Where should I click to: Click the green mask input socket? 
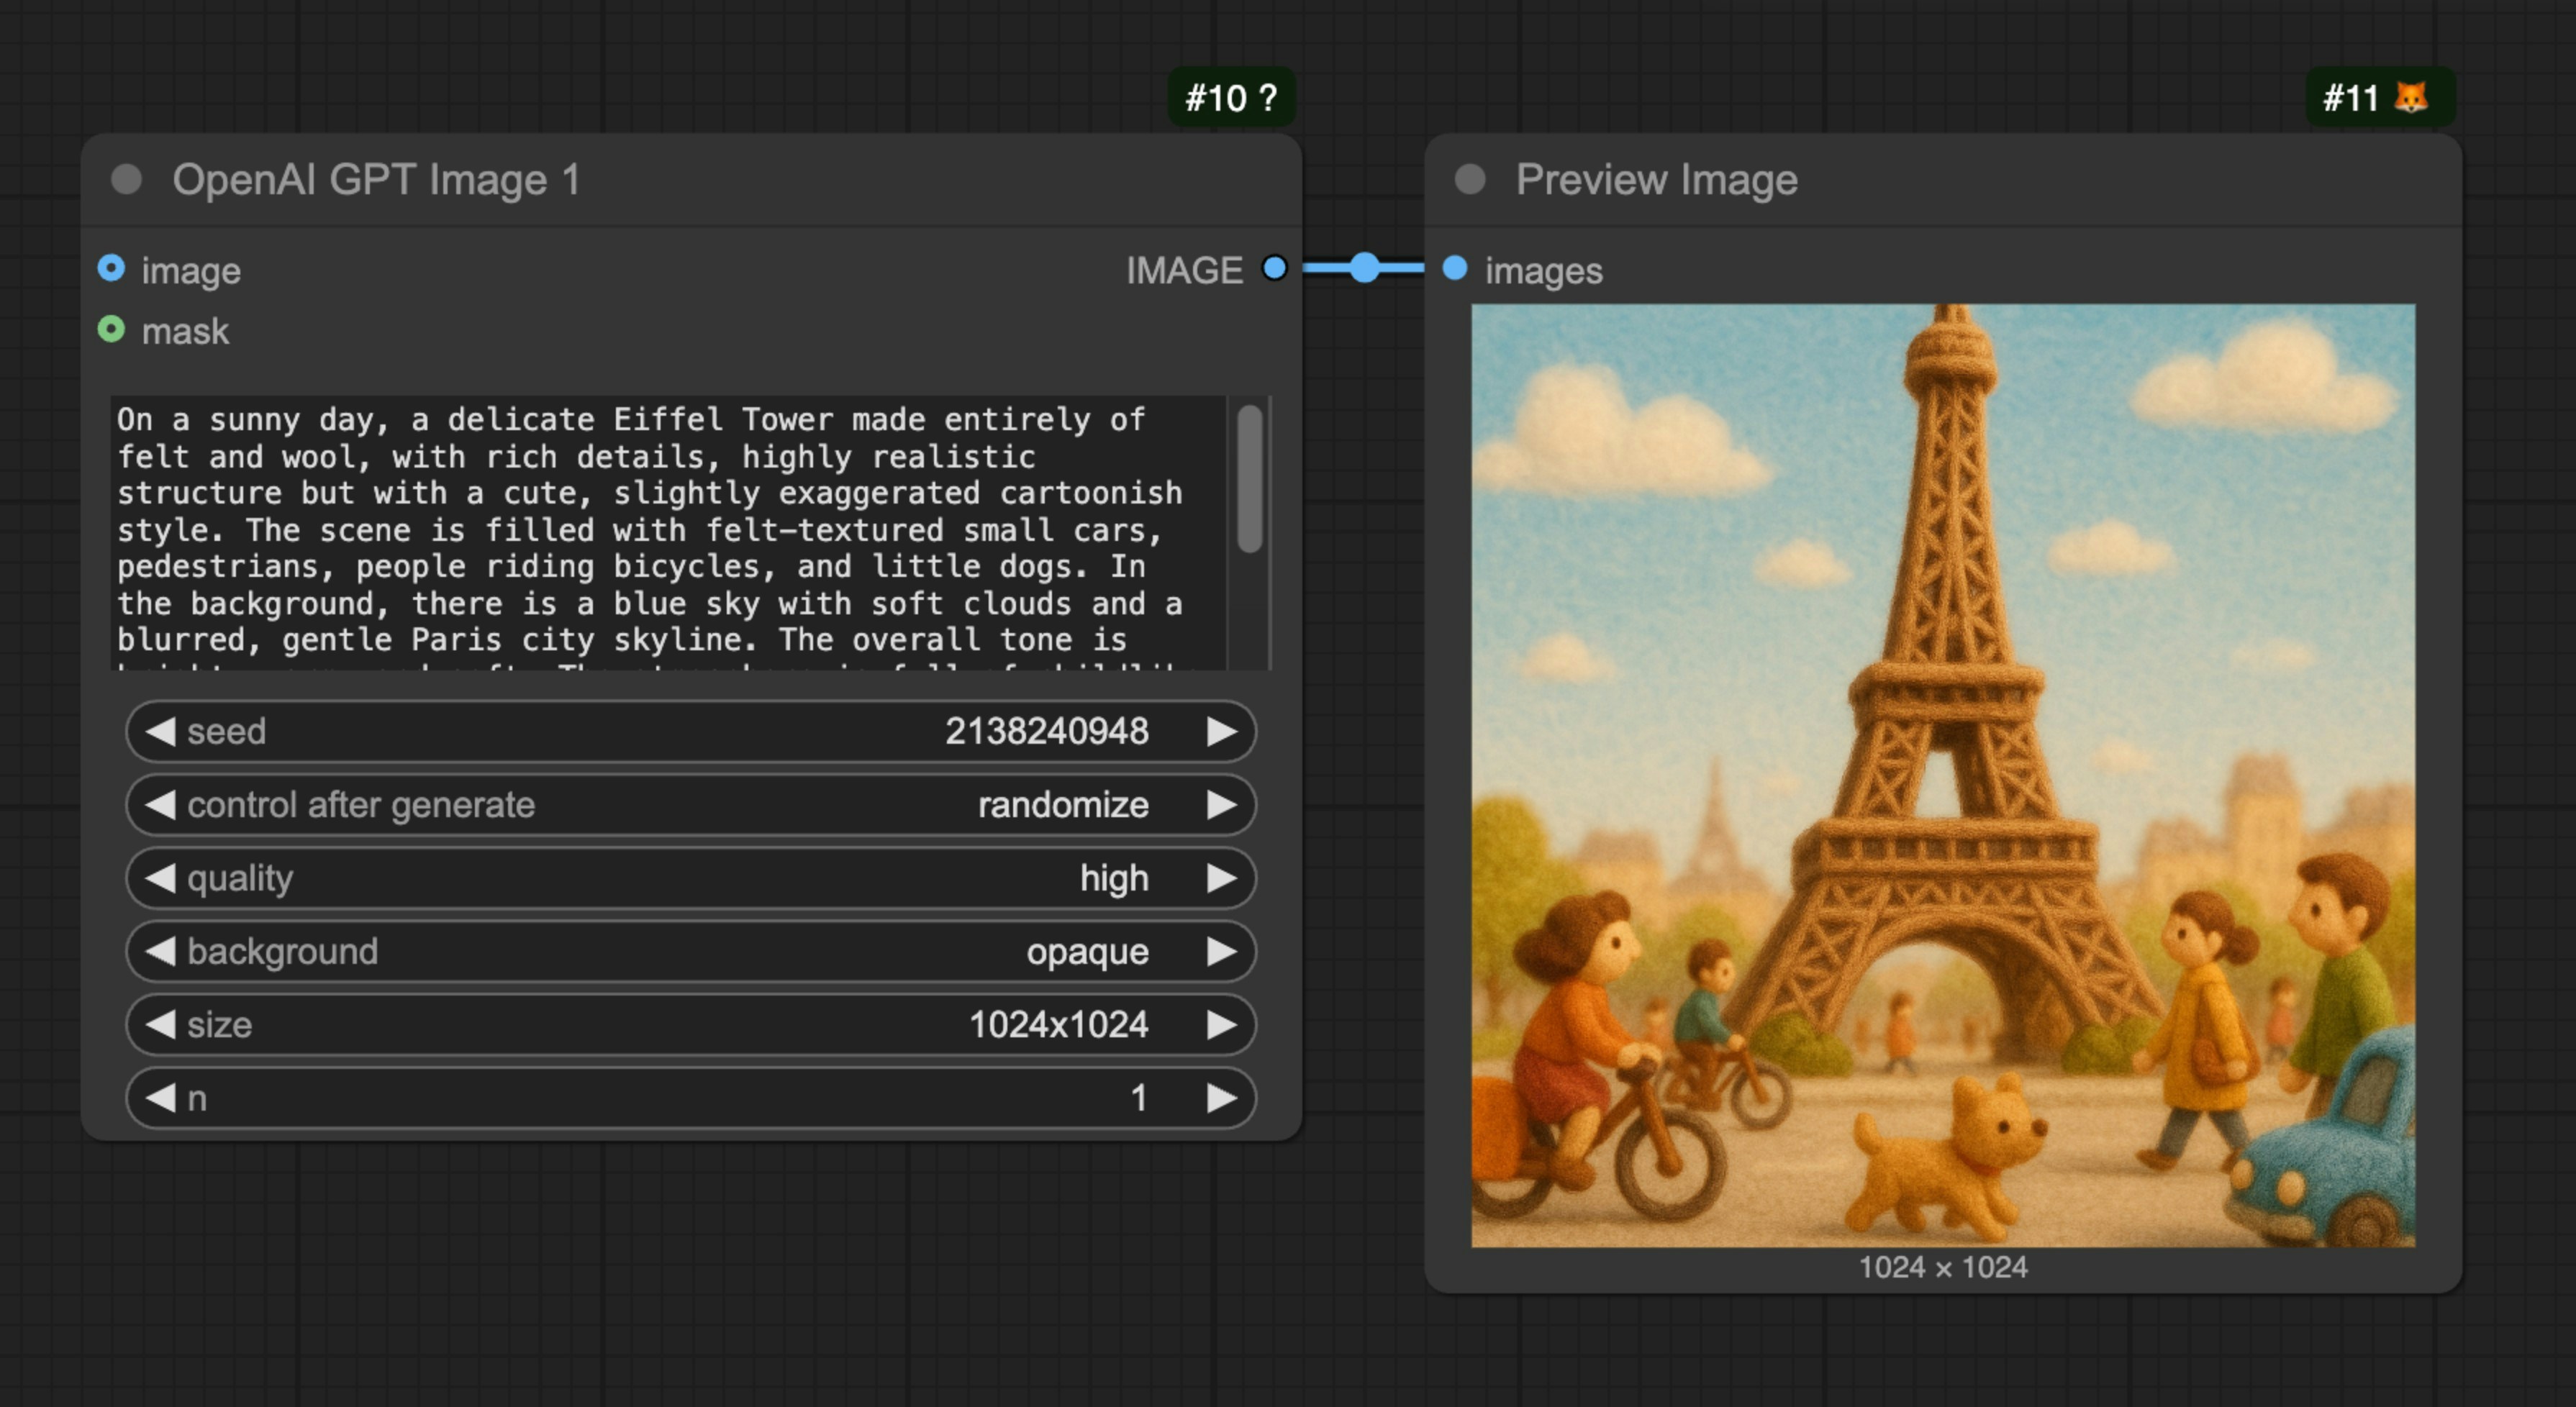[x=112, y=330]
